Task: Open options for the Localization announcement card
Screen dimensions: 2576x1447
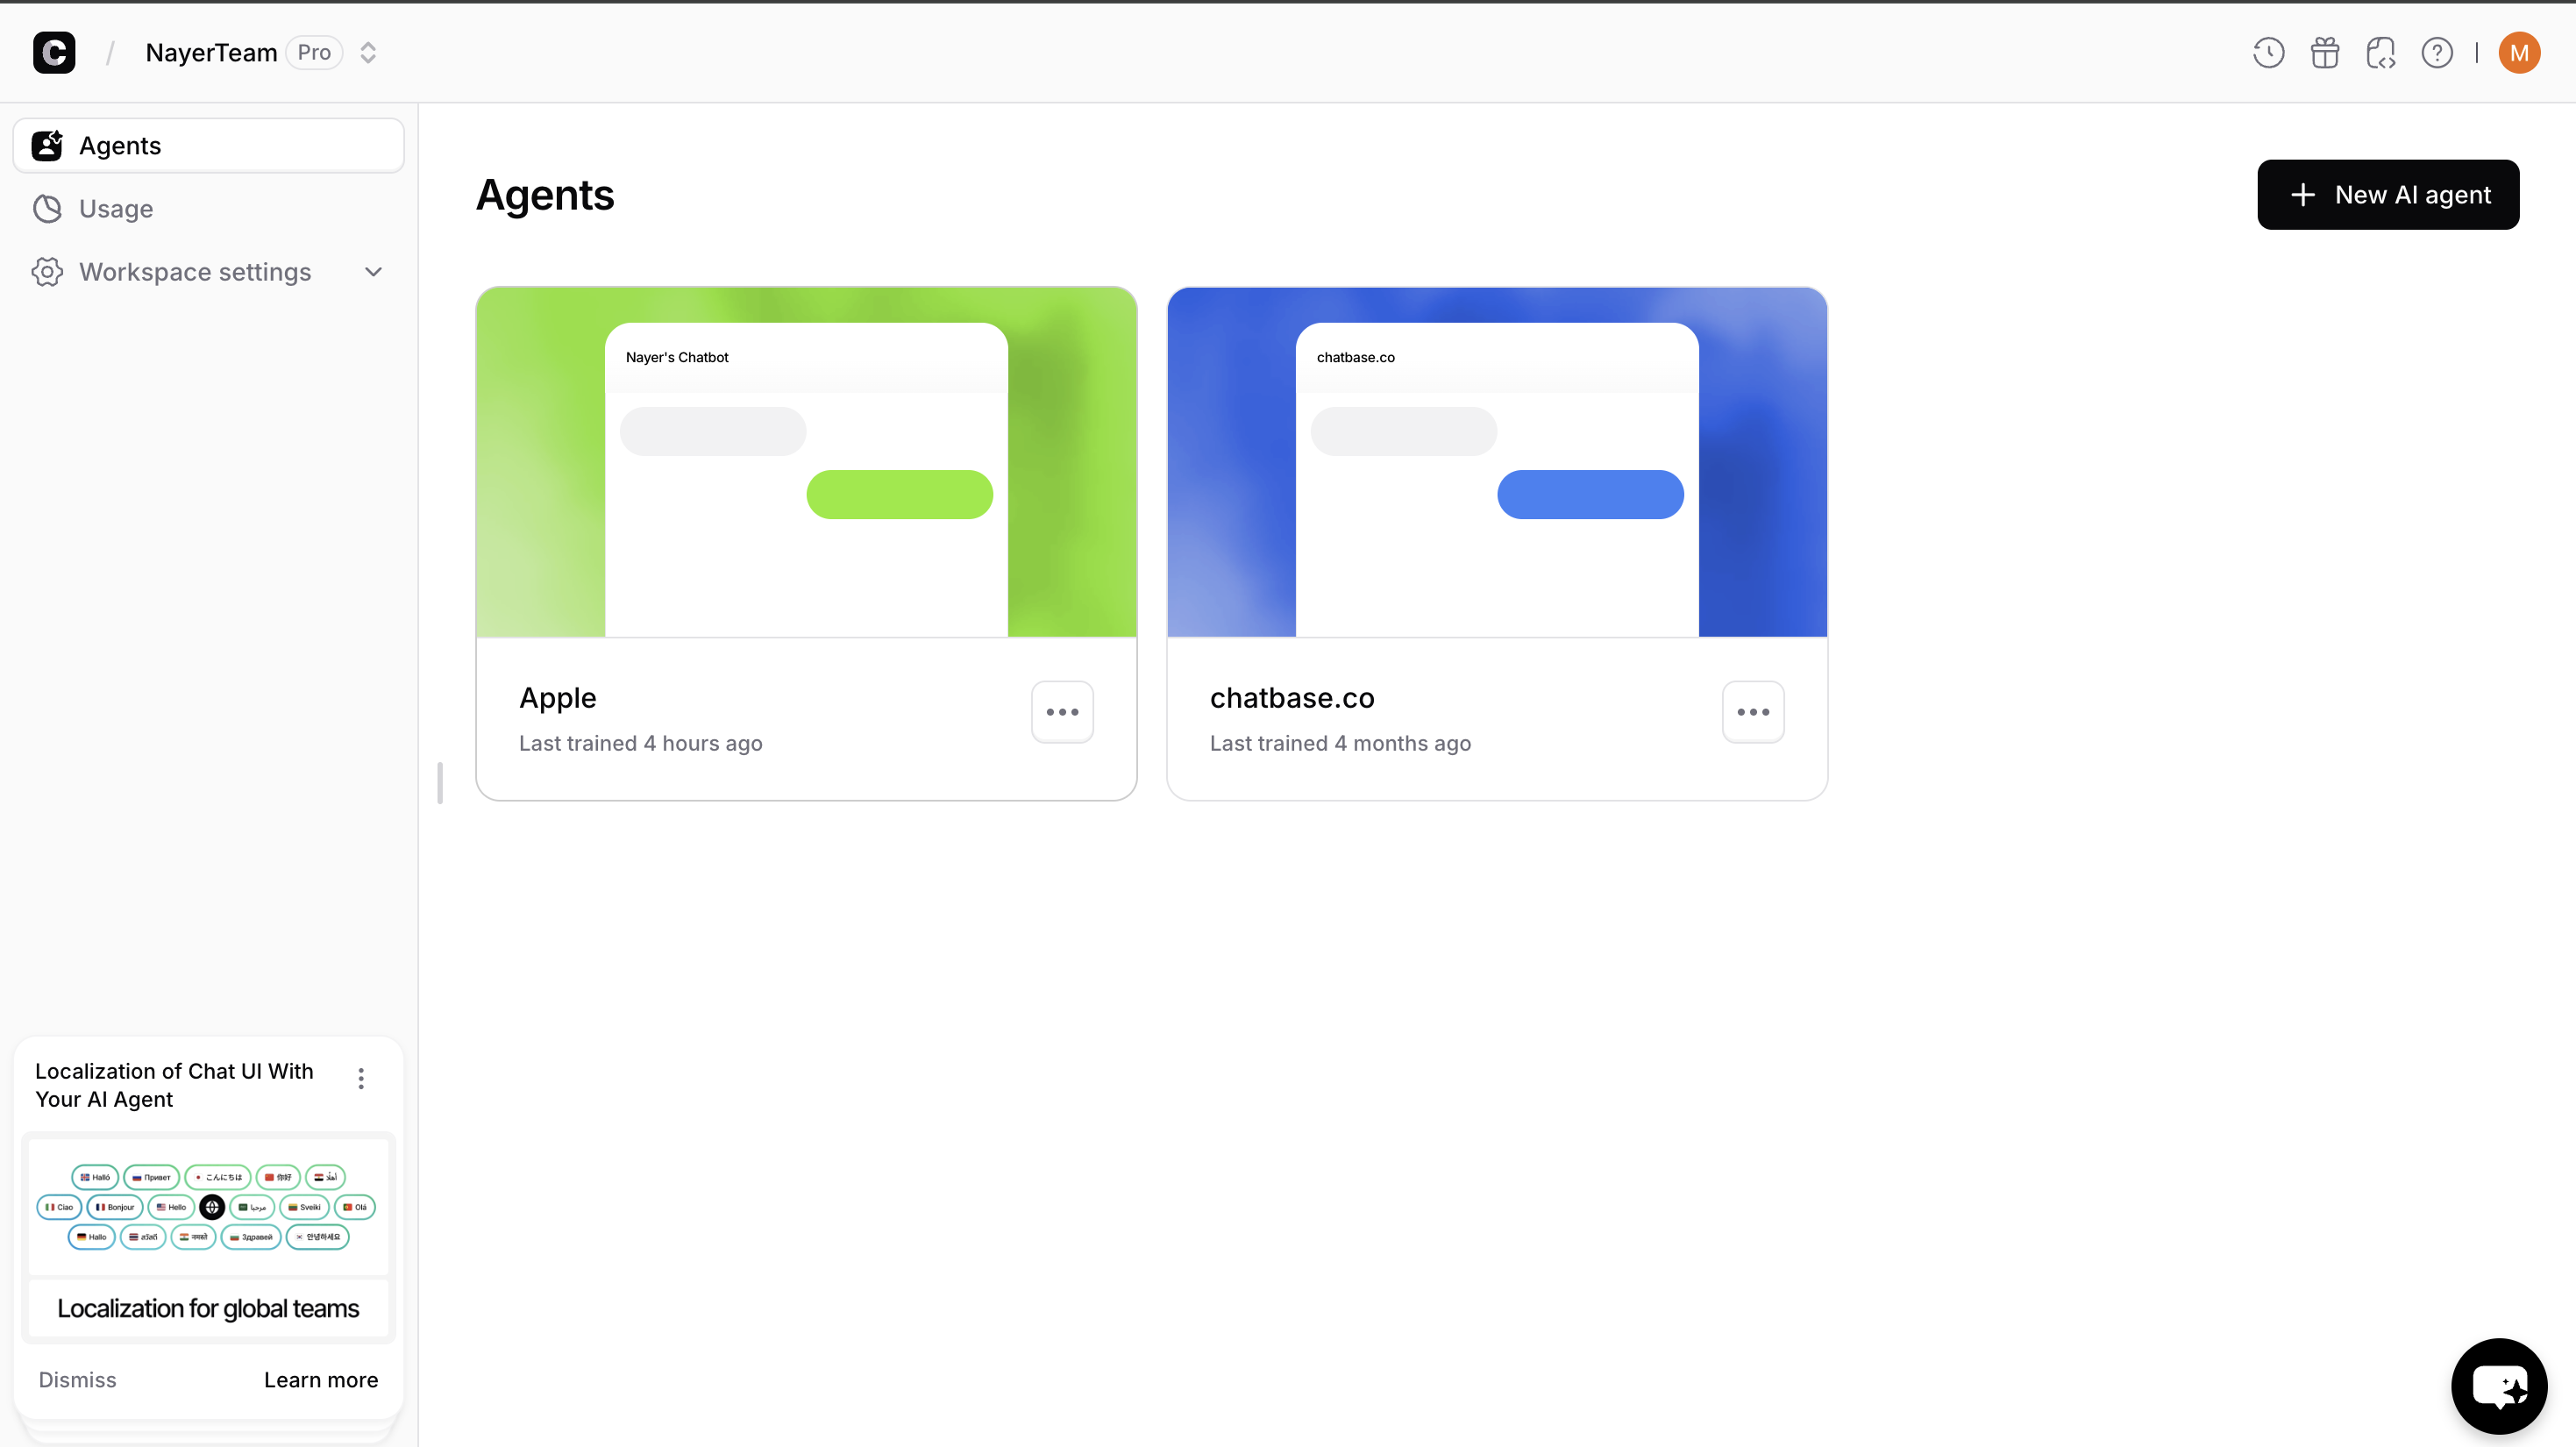Action: (361, 1078)
